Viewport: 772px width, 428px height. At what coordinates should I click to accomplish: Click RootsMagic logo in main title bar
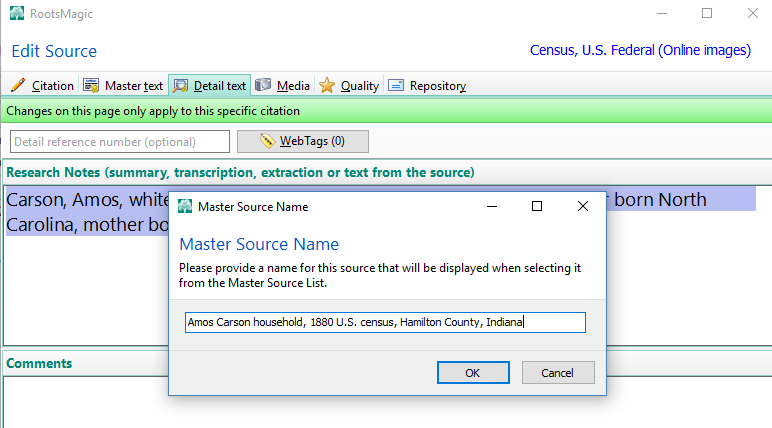[17, 13]
